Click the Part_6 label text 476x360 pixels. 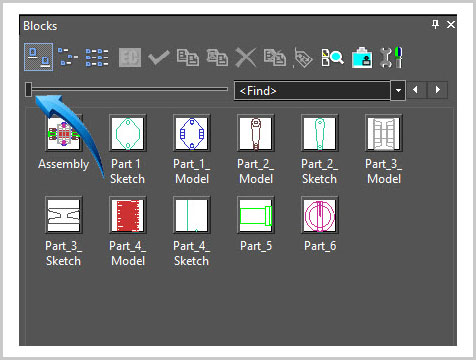pyautogui.click(x=320, y=246)
